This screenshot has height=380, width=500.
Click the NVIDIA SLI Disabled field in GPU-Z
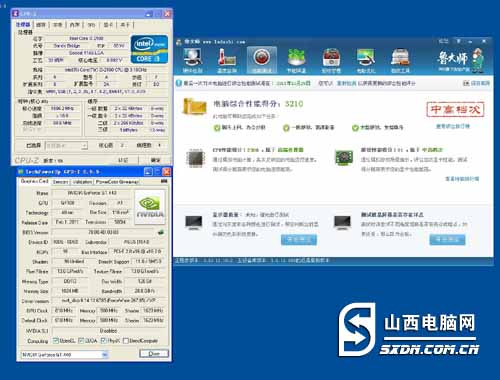coord(109,331)
